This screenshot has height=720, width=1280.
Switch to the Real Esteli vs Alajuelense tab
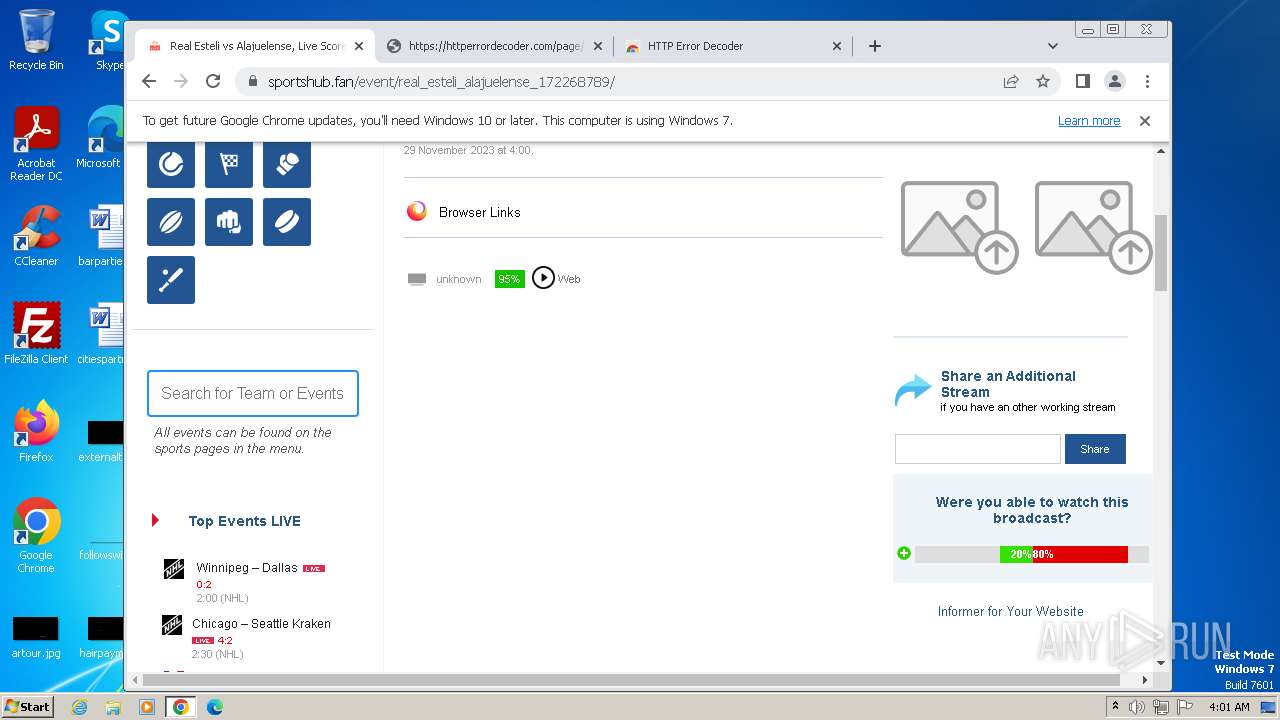tap(255, 46)
